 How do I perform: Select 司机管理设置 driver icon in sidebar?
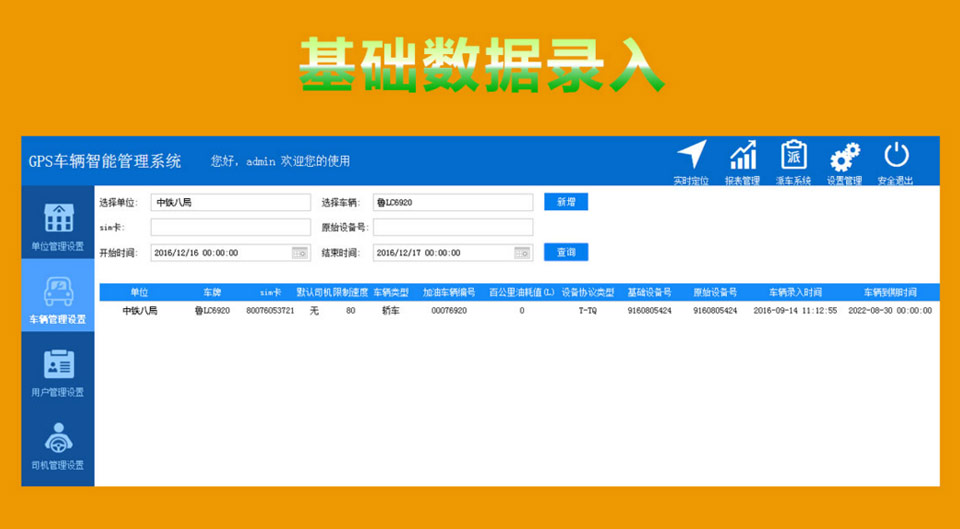58,437
